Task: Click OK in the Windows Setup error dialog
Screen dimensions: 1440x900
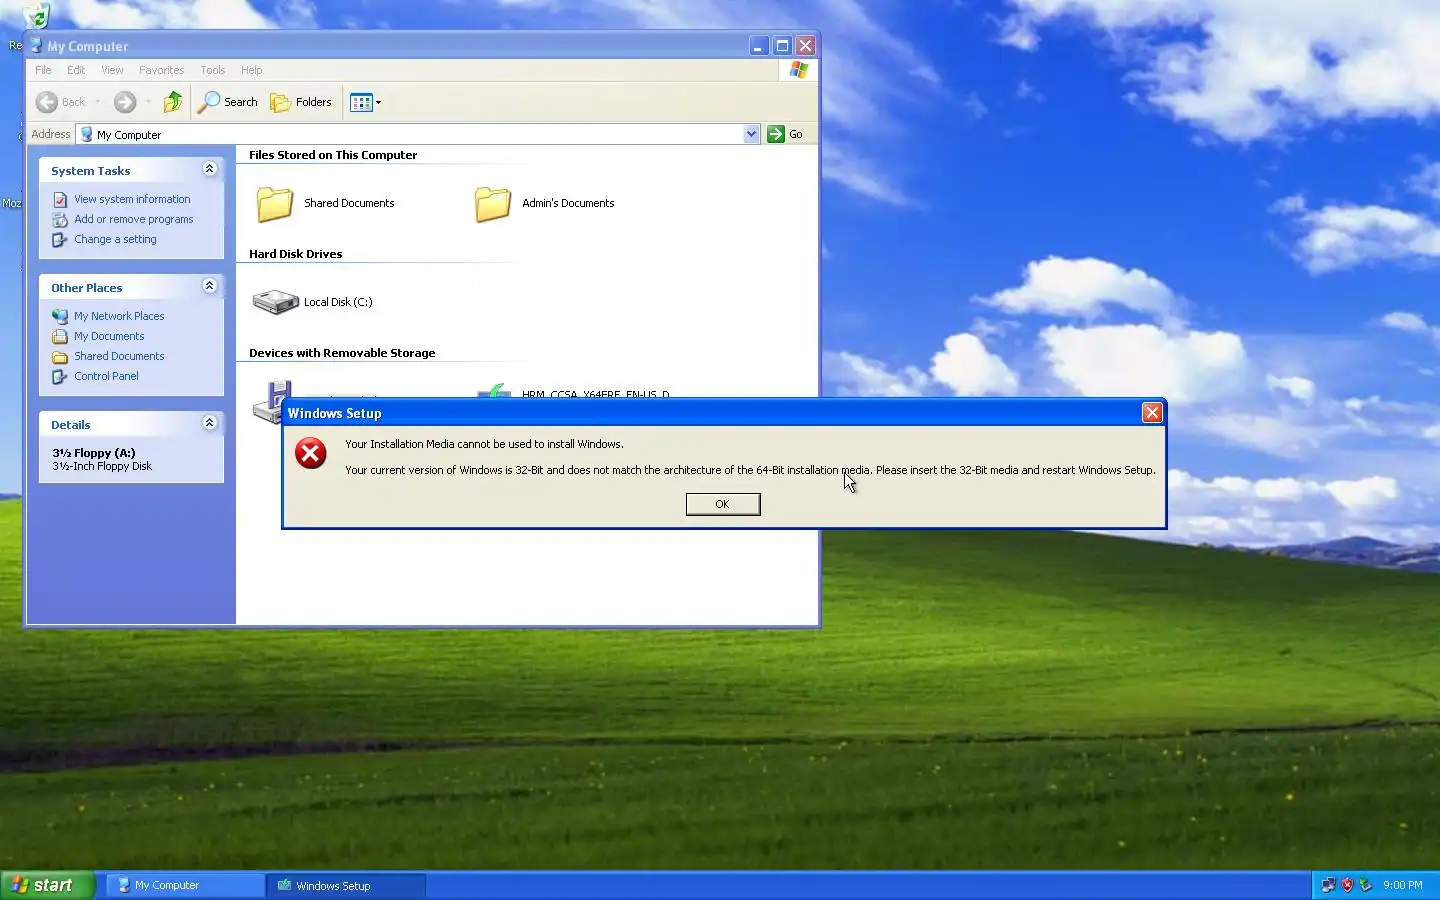Action: tap(723, 504)
